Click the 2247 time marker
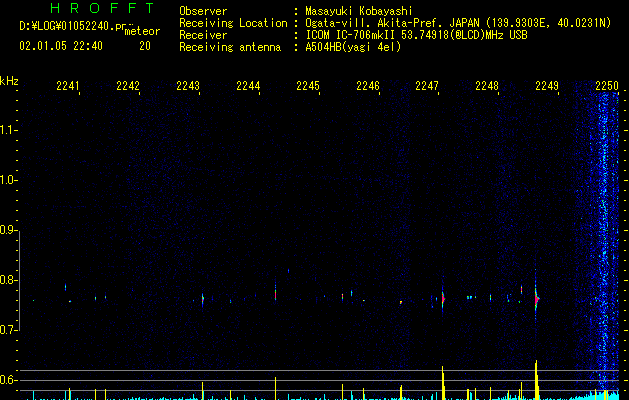The image size is (629, 400). pyautogui.click(x=427, y=86)
